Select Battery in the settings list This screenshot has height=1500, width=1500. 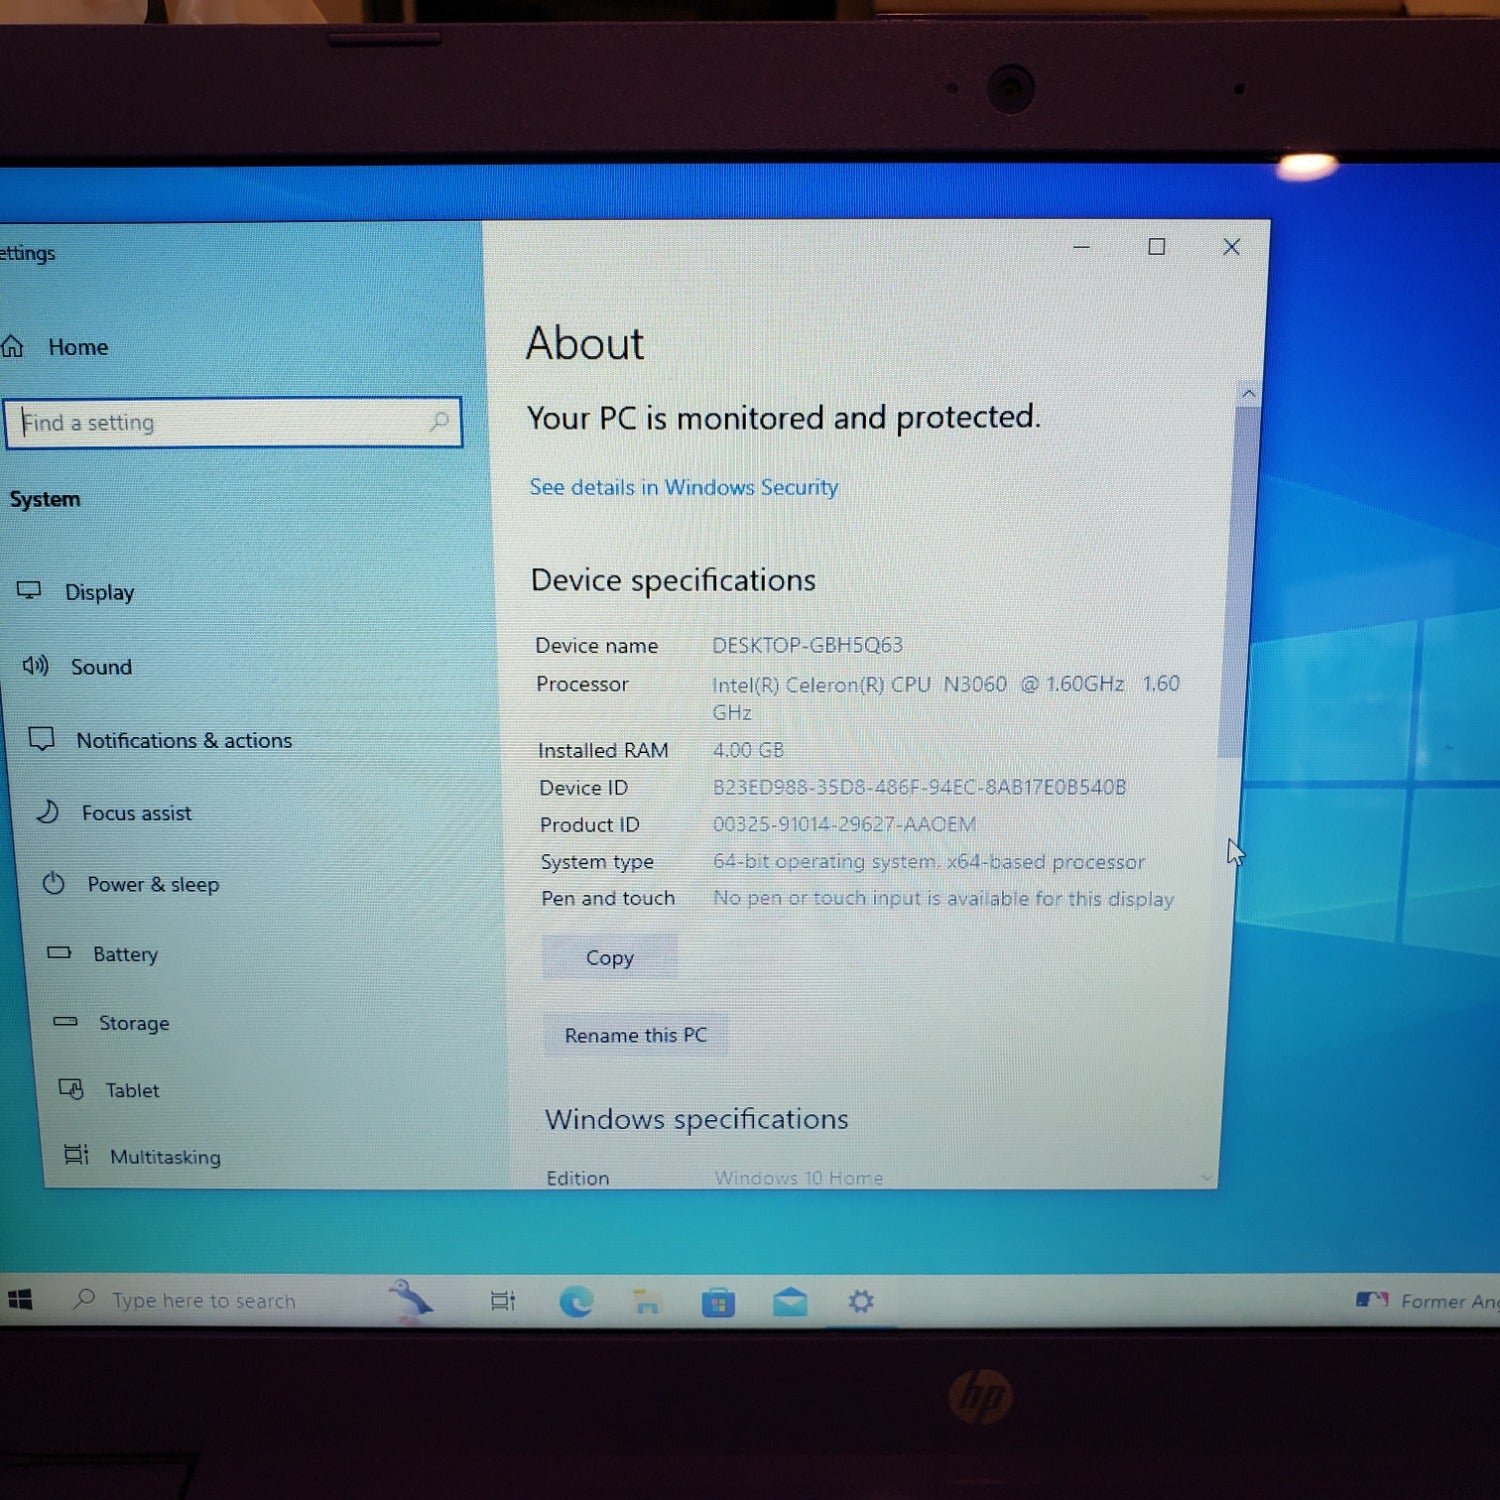[x=125, y=954]
